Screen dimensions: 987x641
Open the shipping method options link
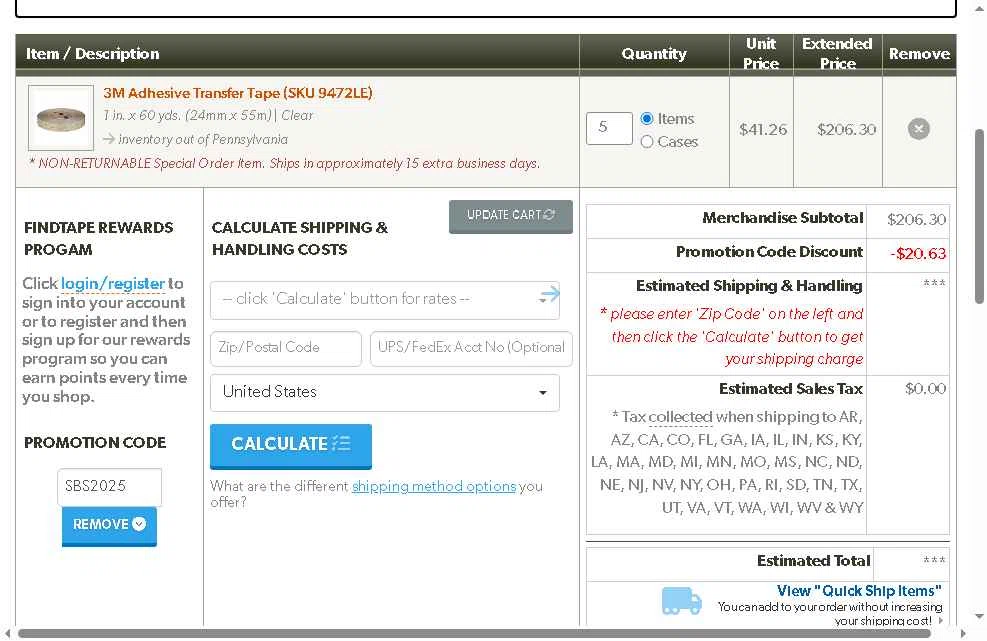(434, 486)
